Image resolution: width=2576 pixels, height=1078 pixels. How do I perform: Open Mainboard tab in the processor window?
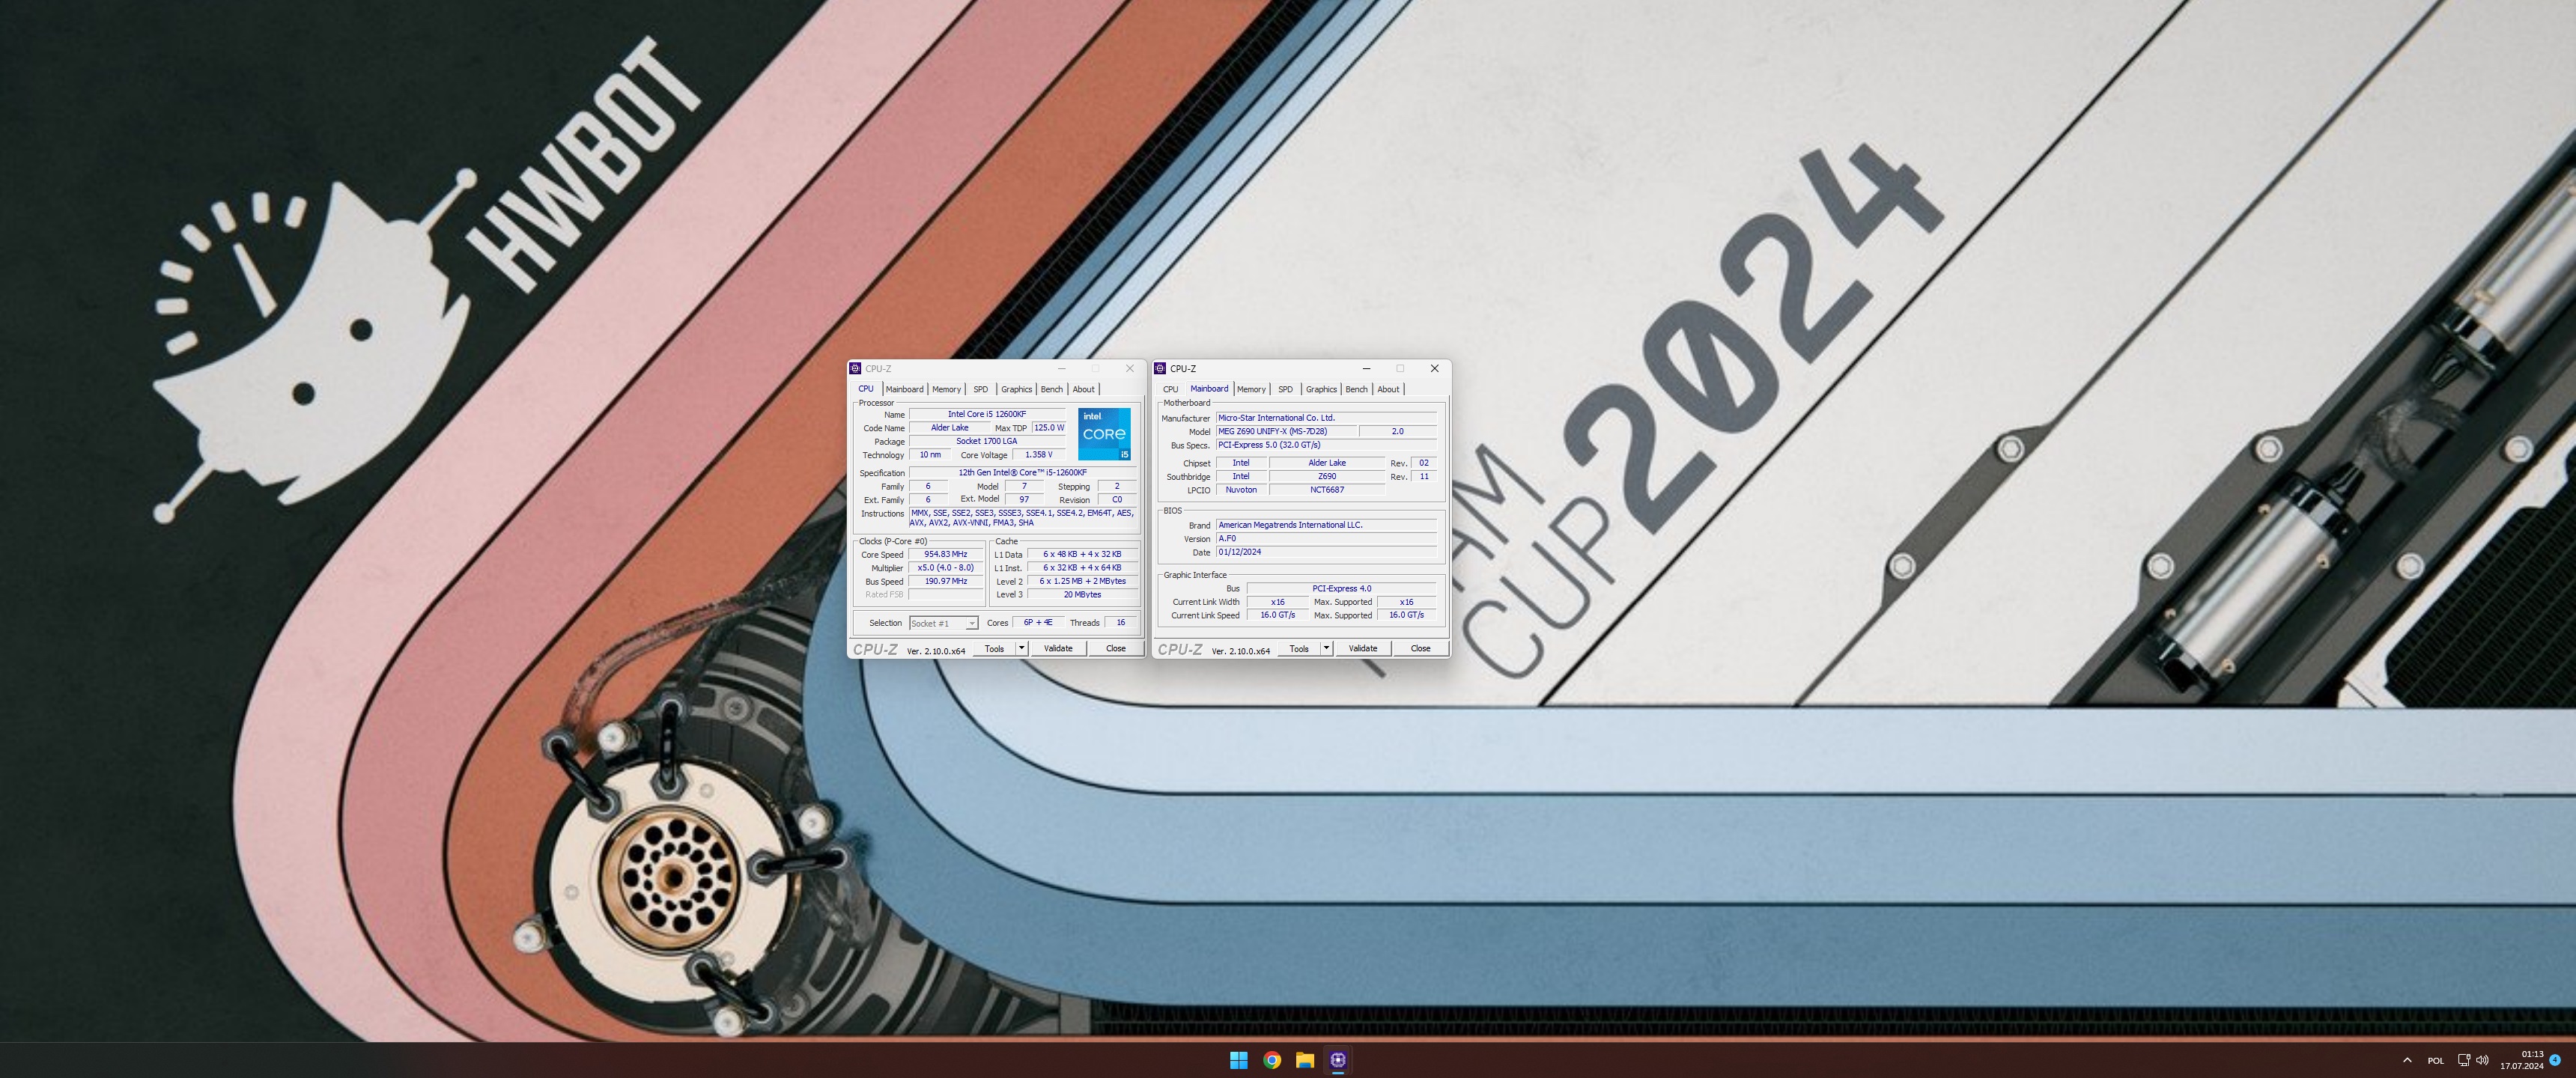pyautogui.click(x=904, y=389)
